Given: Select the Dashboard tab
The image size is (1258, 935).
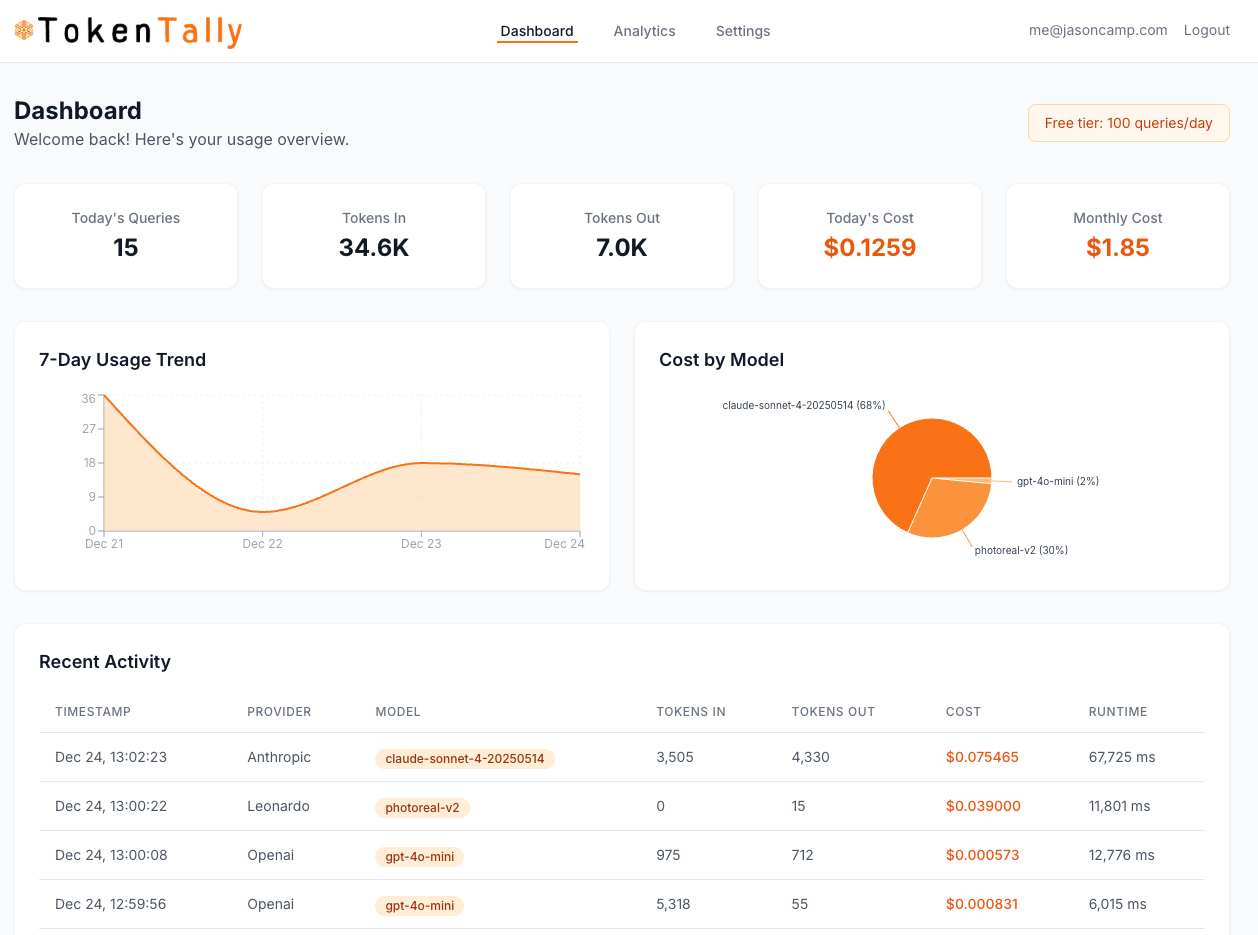Looking at the screenshot, I should pyautogui.click(x=537, y=31).
